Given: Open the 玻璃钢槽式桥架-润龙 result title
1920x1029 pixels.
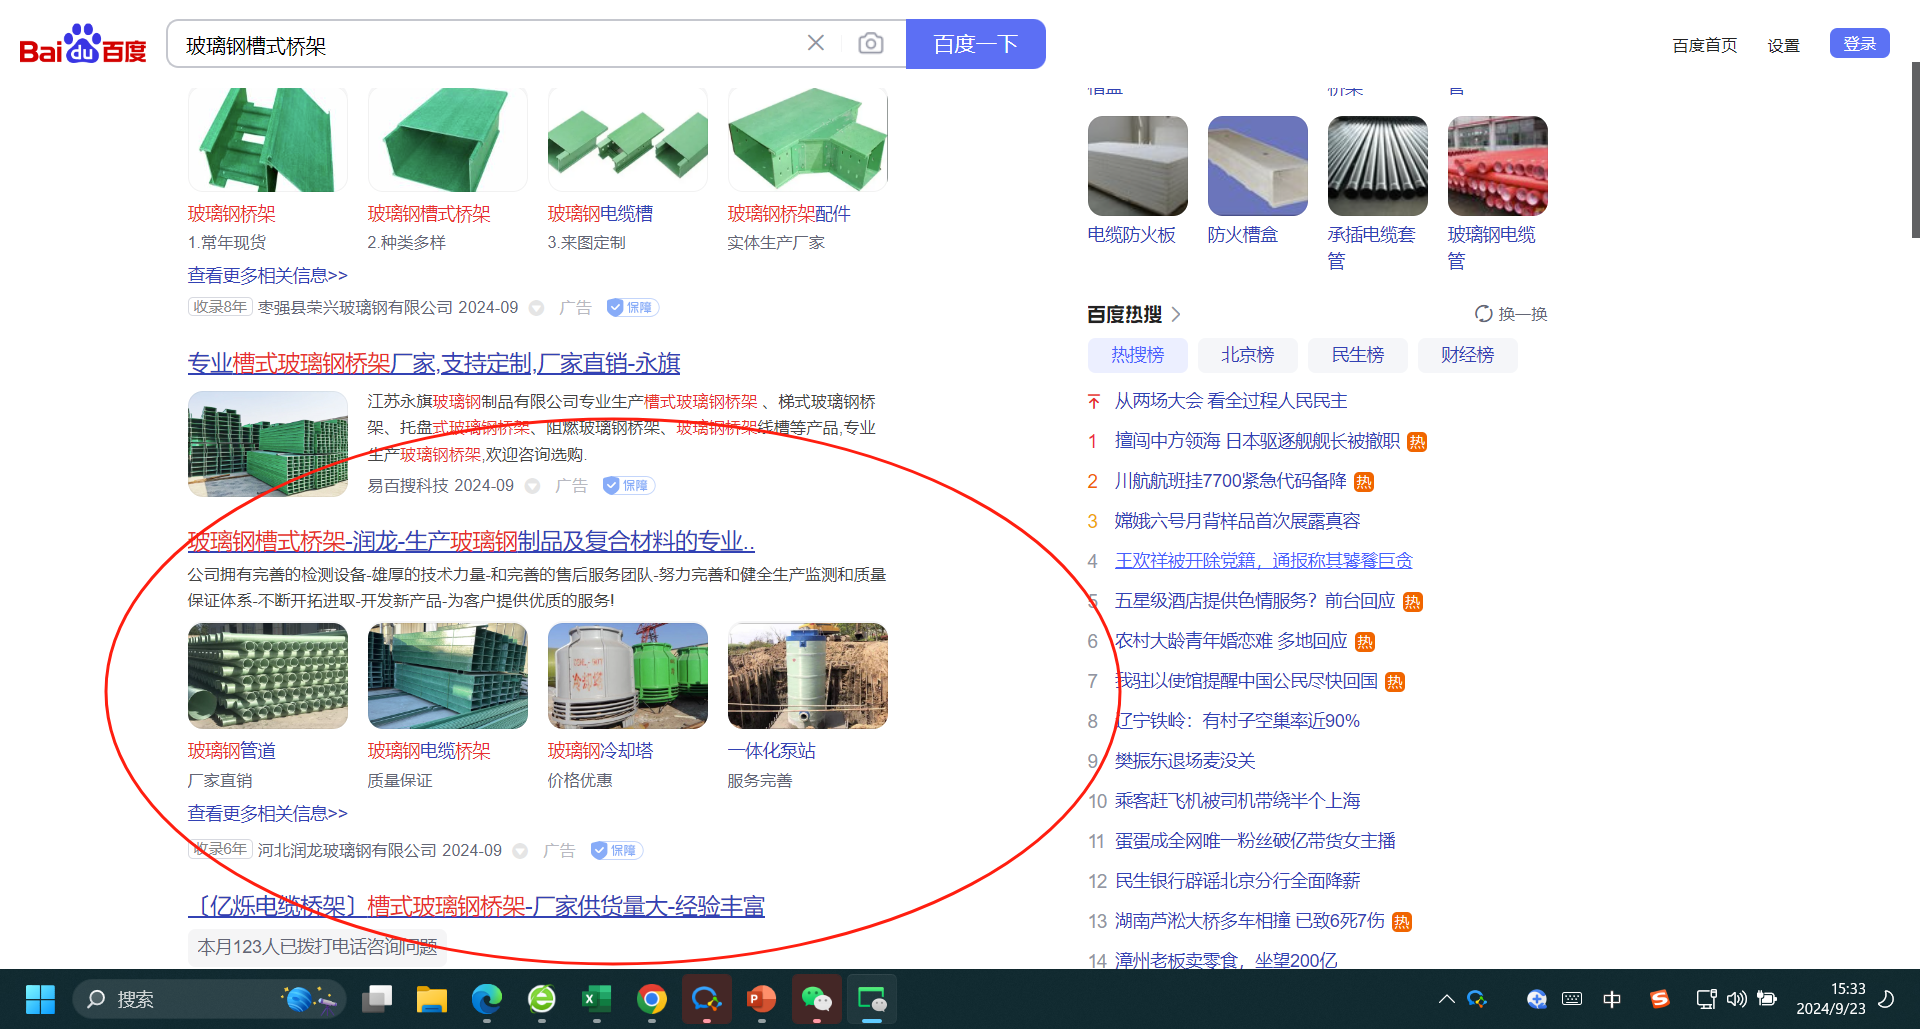Looking at the screenshot, I should click(471, 541).
